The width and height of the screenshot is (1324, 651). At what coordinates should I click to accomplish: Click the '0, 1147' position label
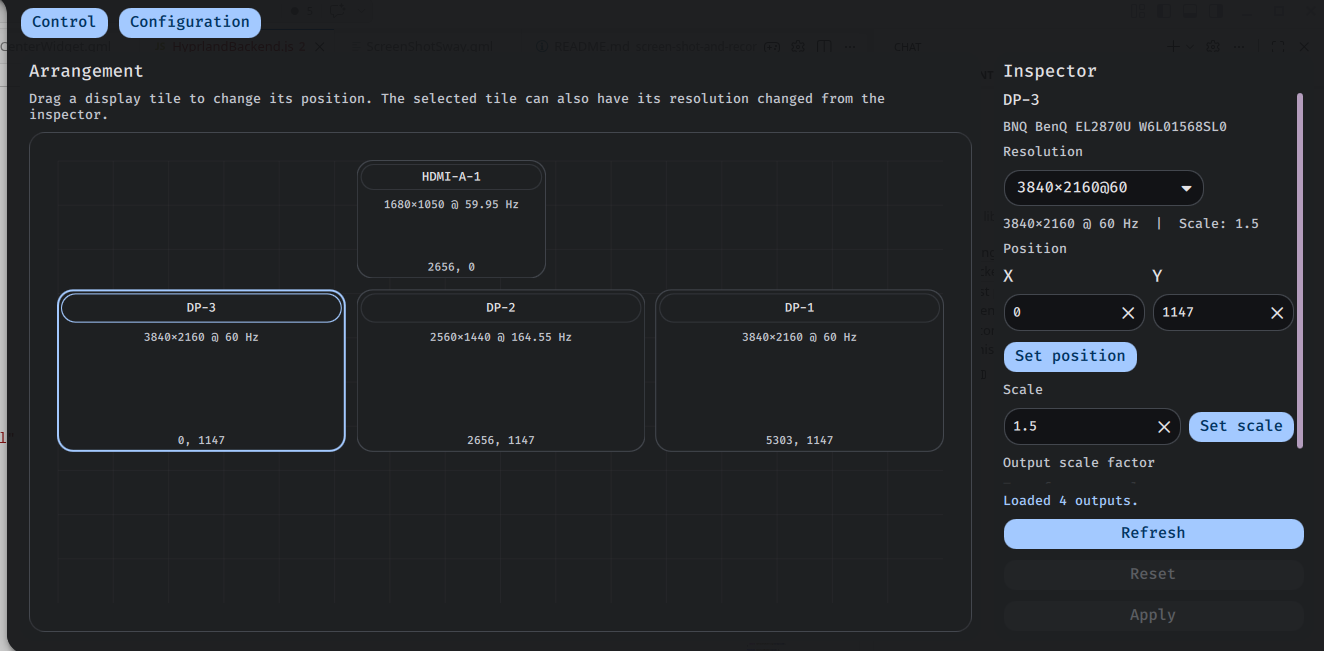point(201,440)
